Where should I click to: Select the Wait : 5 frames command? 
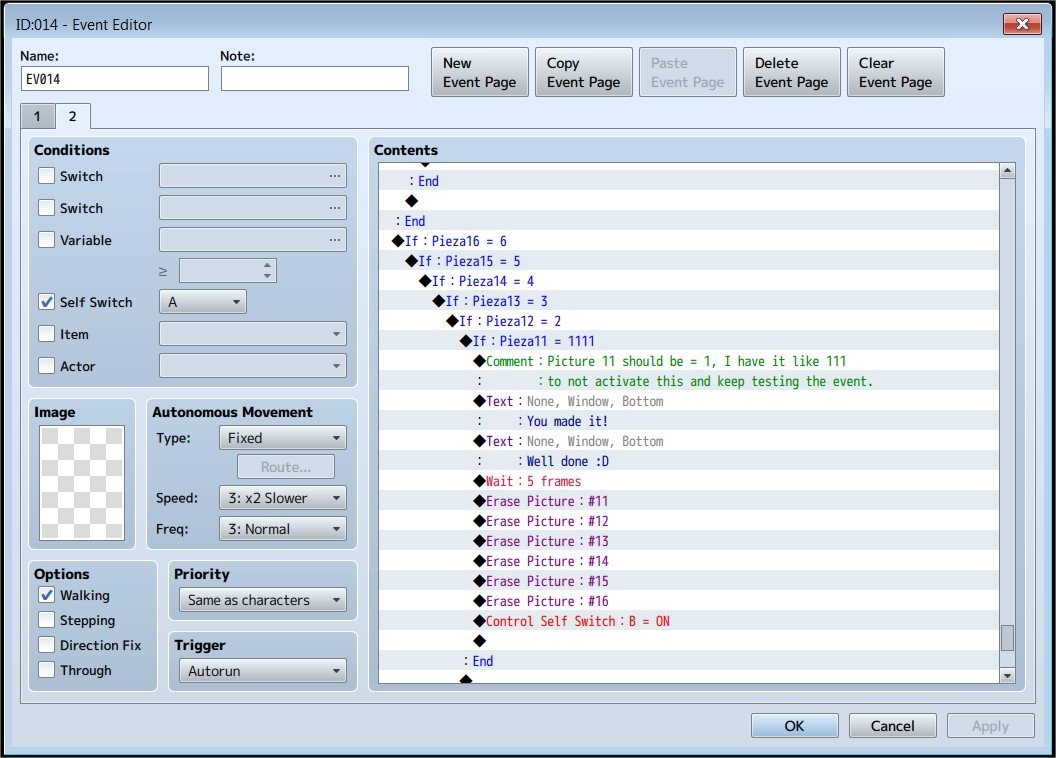point(688,481)
